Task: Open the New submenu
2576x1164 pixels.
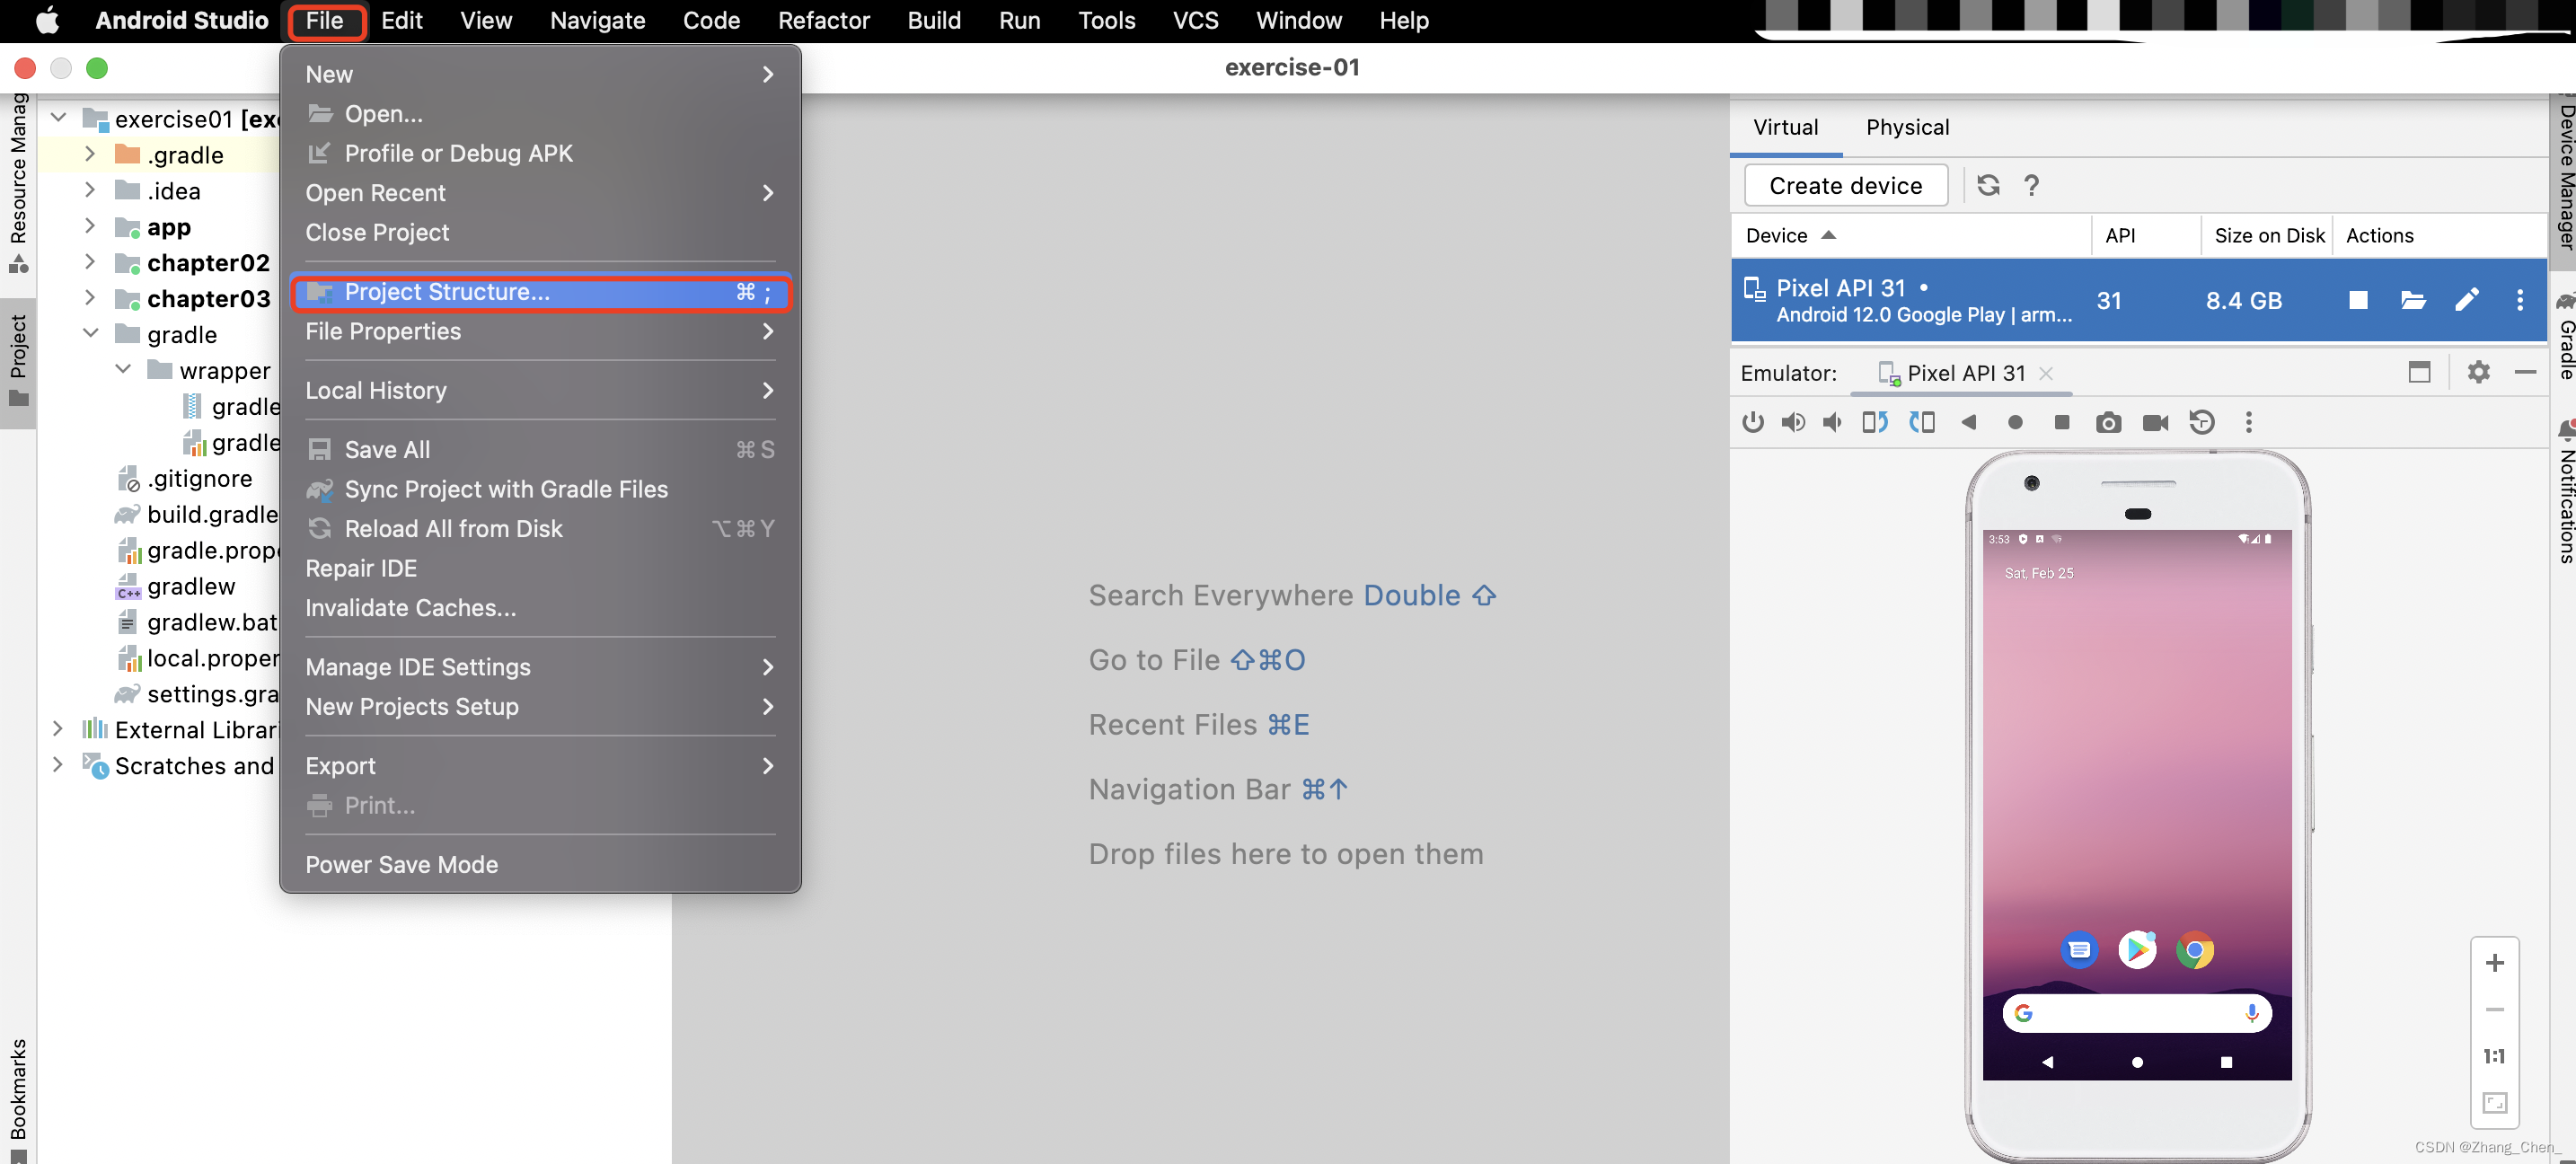Action: tap(540, 74)
